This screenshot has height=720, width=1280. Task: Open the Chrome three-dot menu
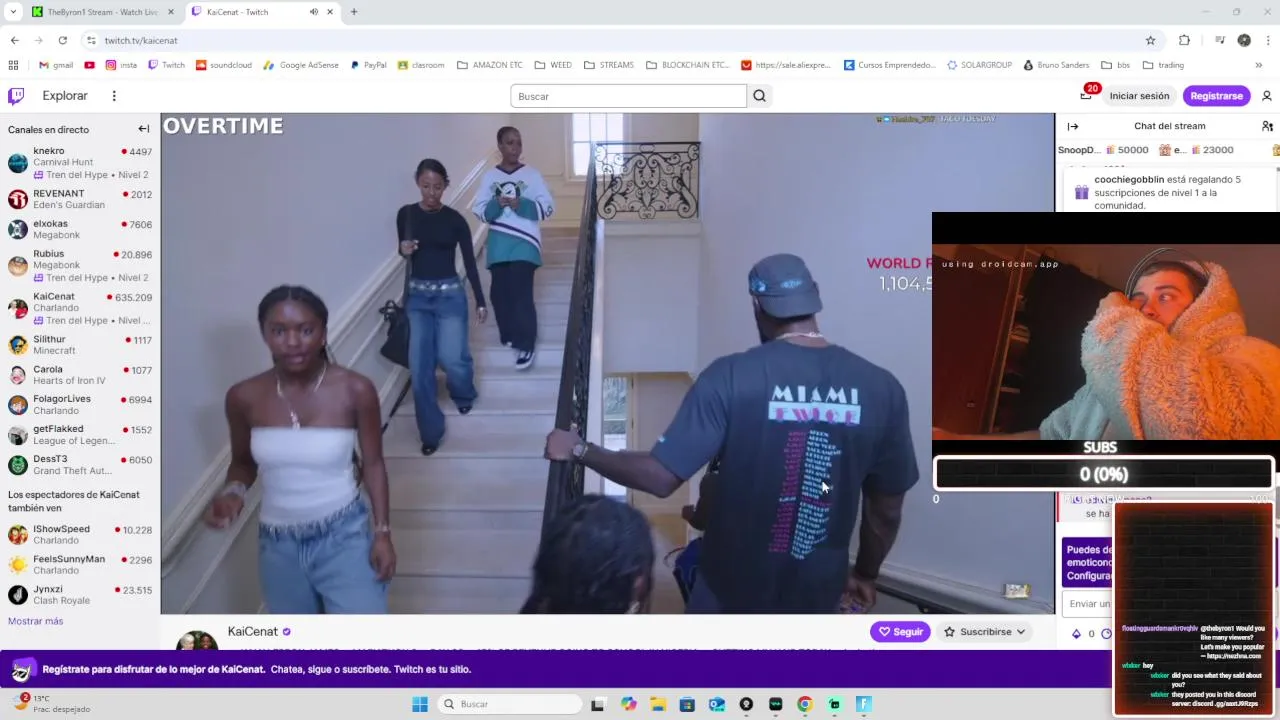click(1267, 40)
